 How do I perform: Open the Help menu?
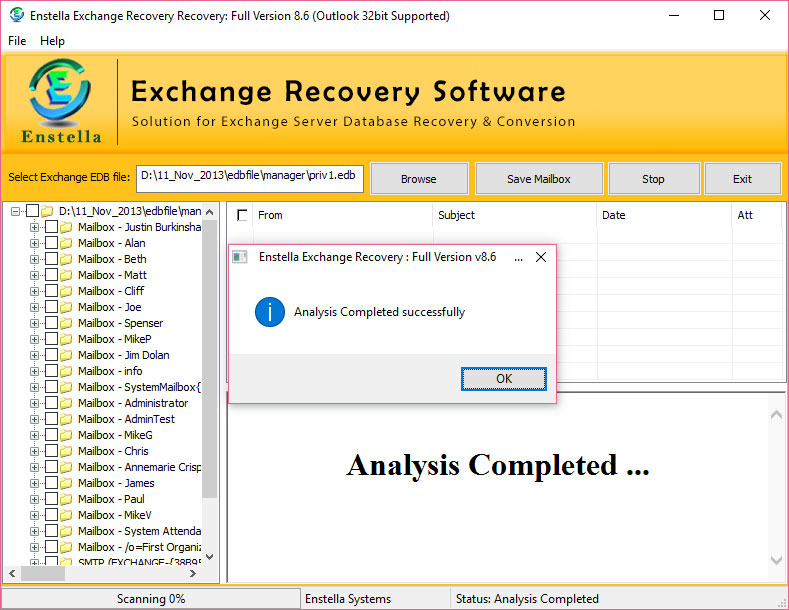pyautogui.click(x=52, y=41)
